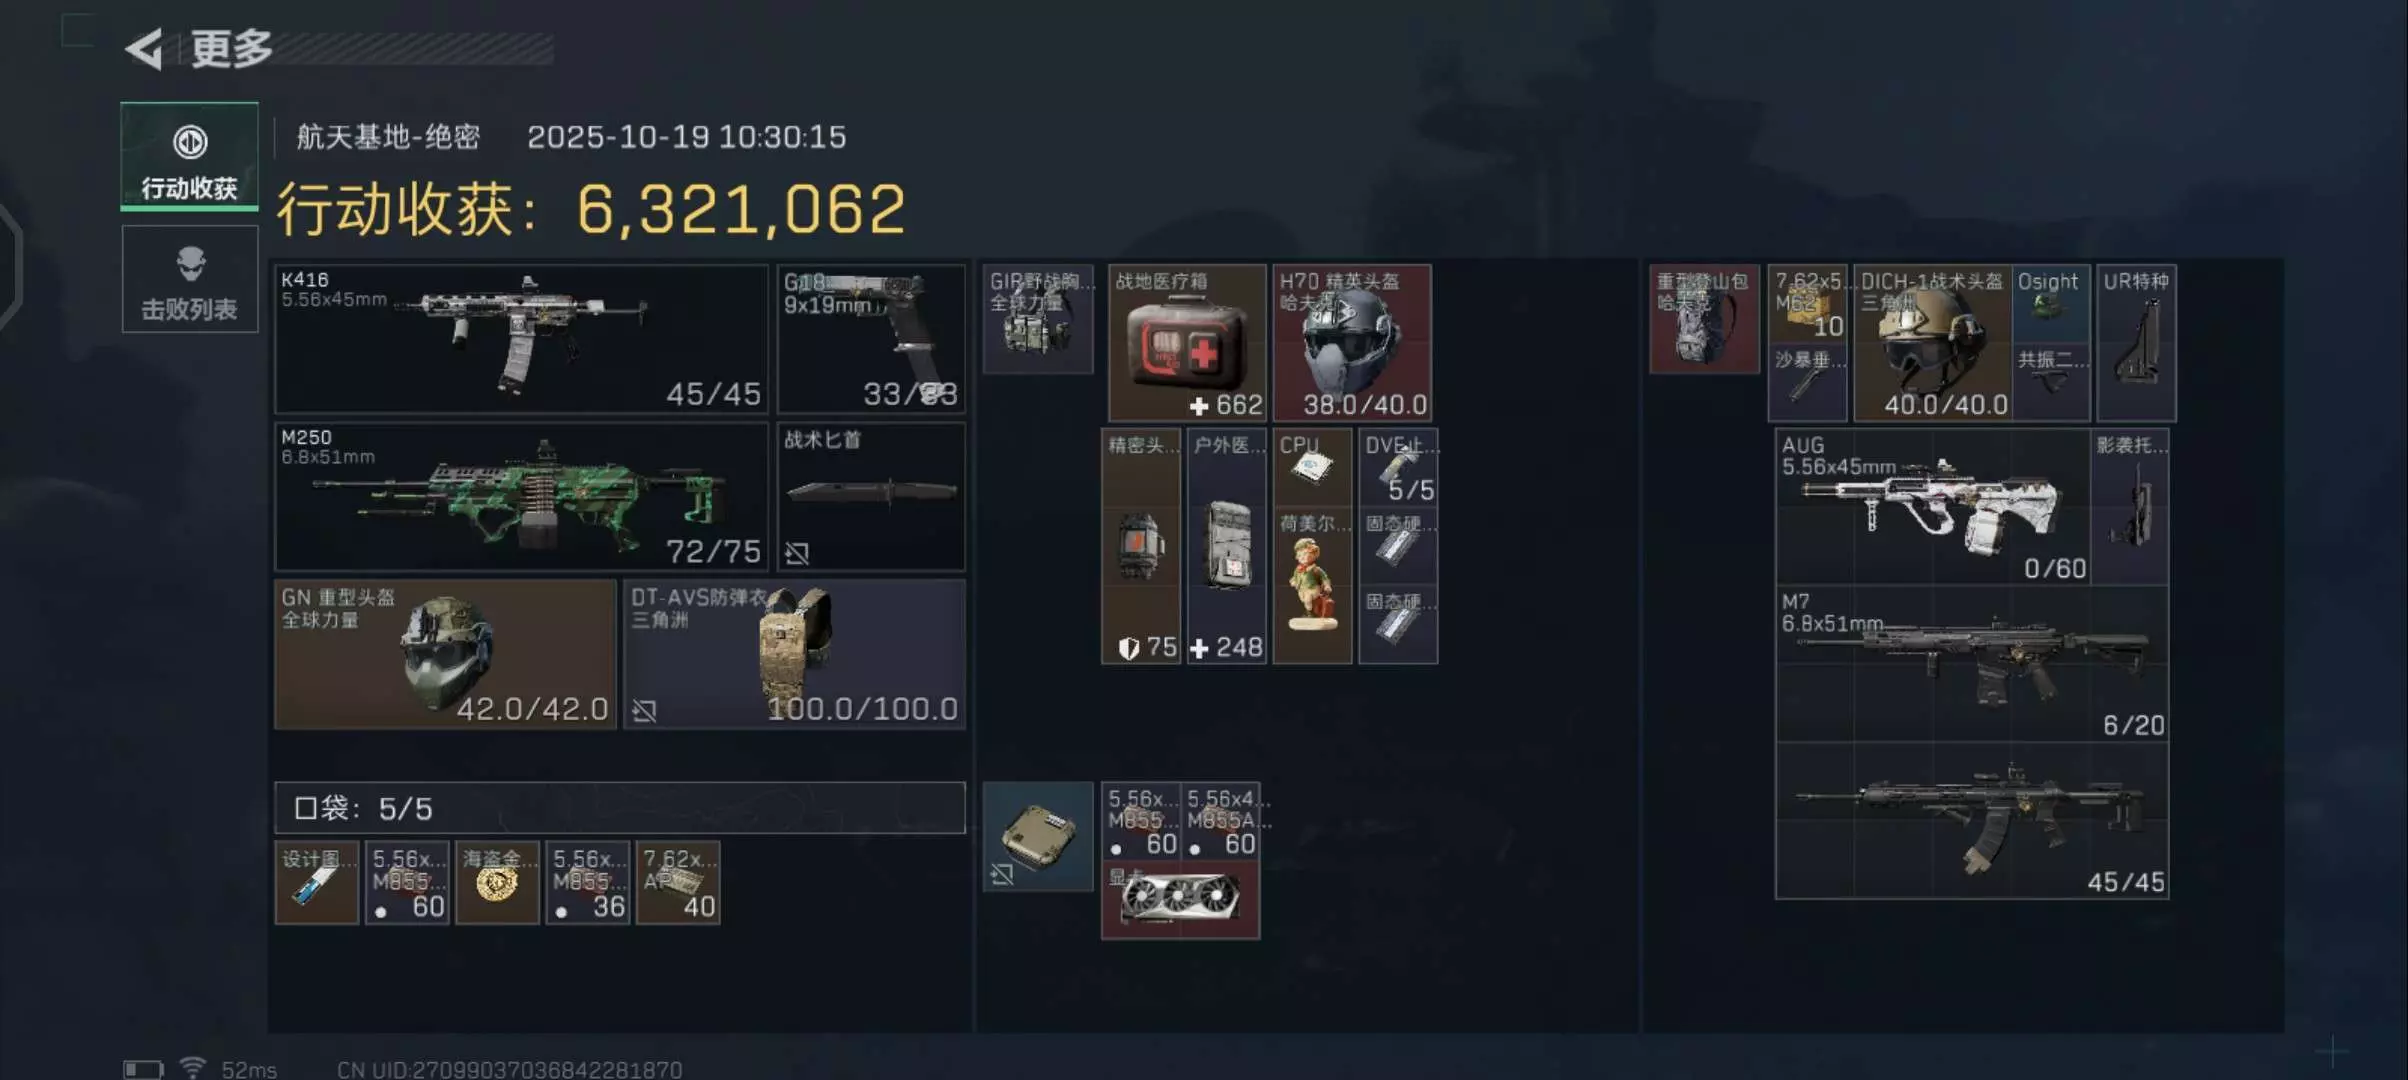Select the K416 rifle item
This screenshot has width=2408, height=1080.
point(521,339)
